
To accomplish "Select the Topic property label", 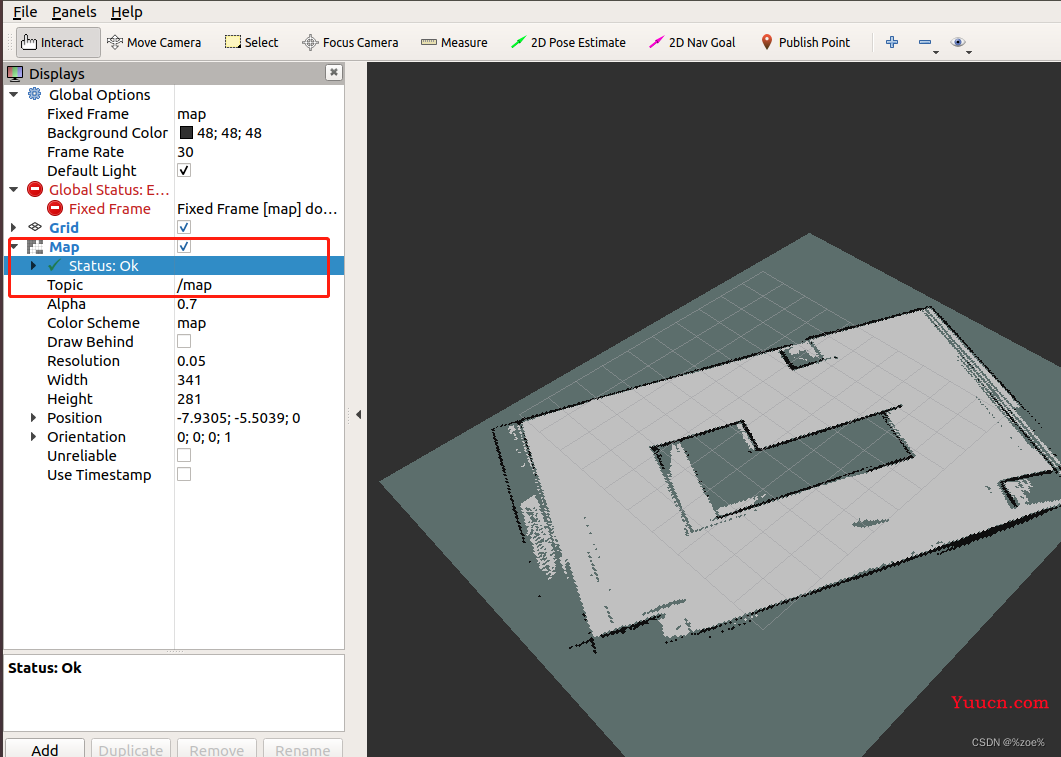I will click(65, 285).
